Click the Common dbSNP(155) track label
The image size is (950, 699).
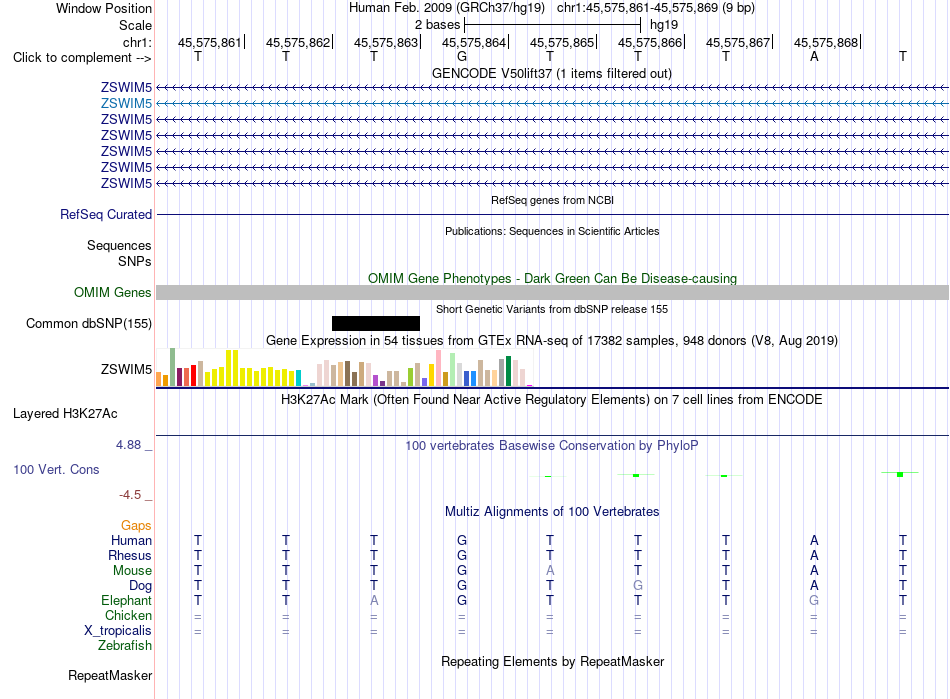[x=88, y=323]
